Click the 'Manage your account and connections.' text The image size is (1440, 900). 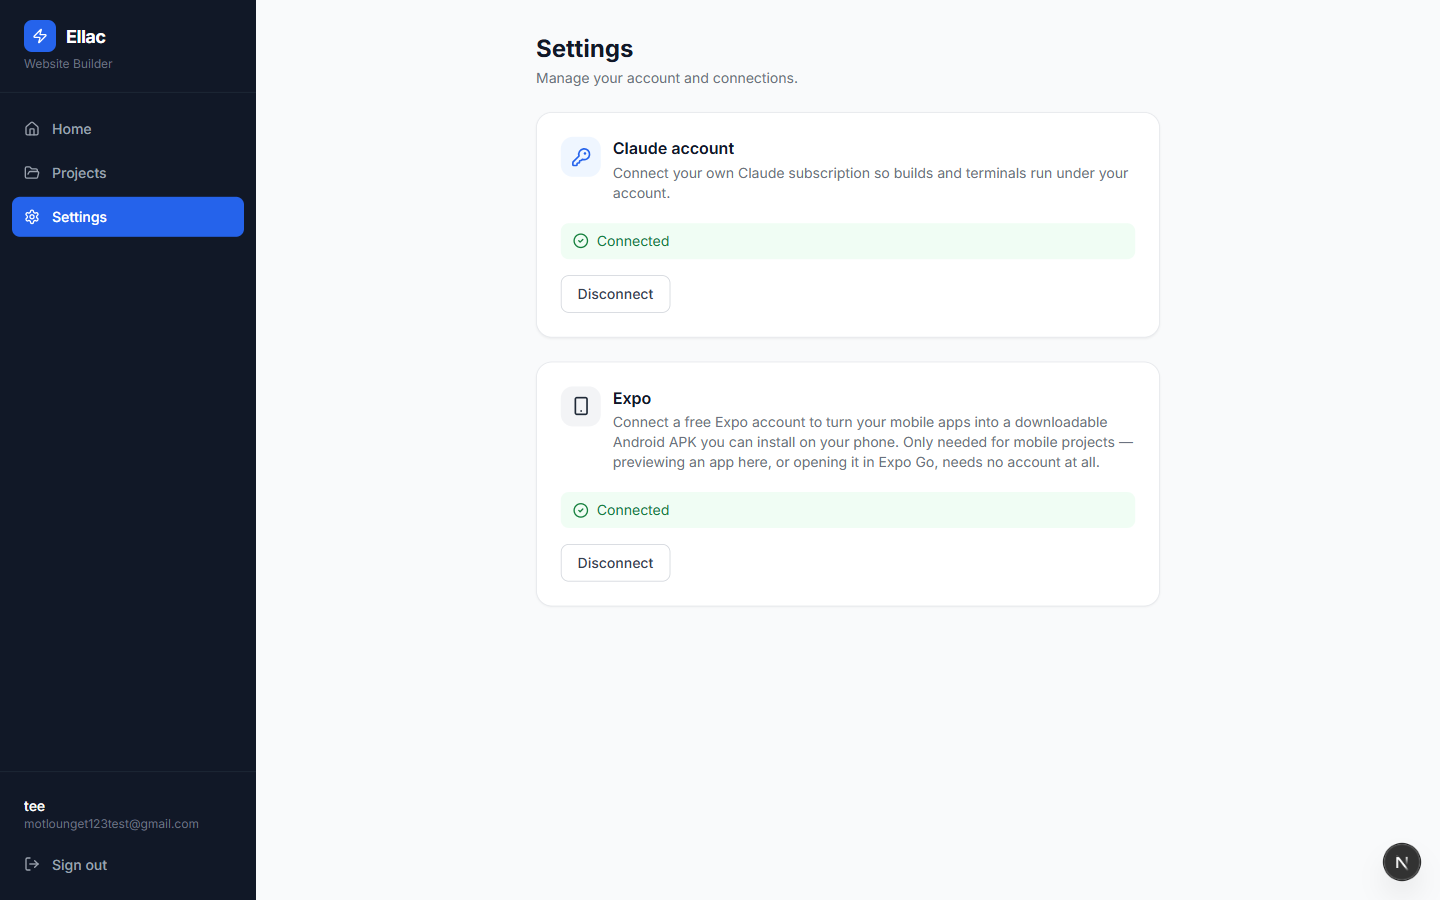[667, 78]
